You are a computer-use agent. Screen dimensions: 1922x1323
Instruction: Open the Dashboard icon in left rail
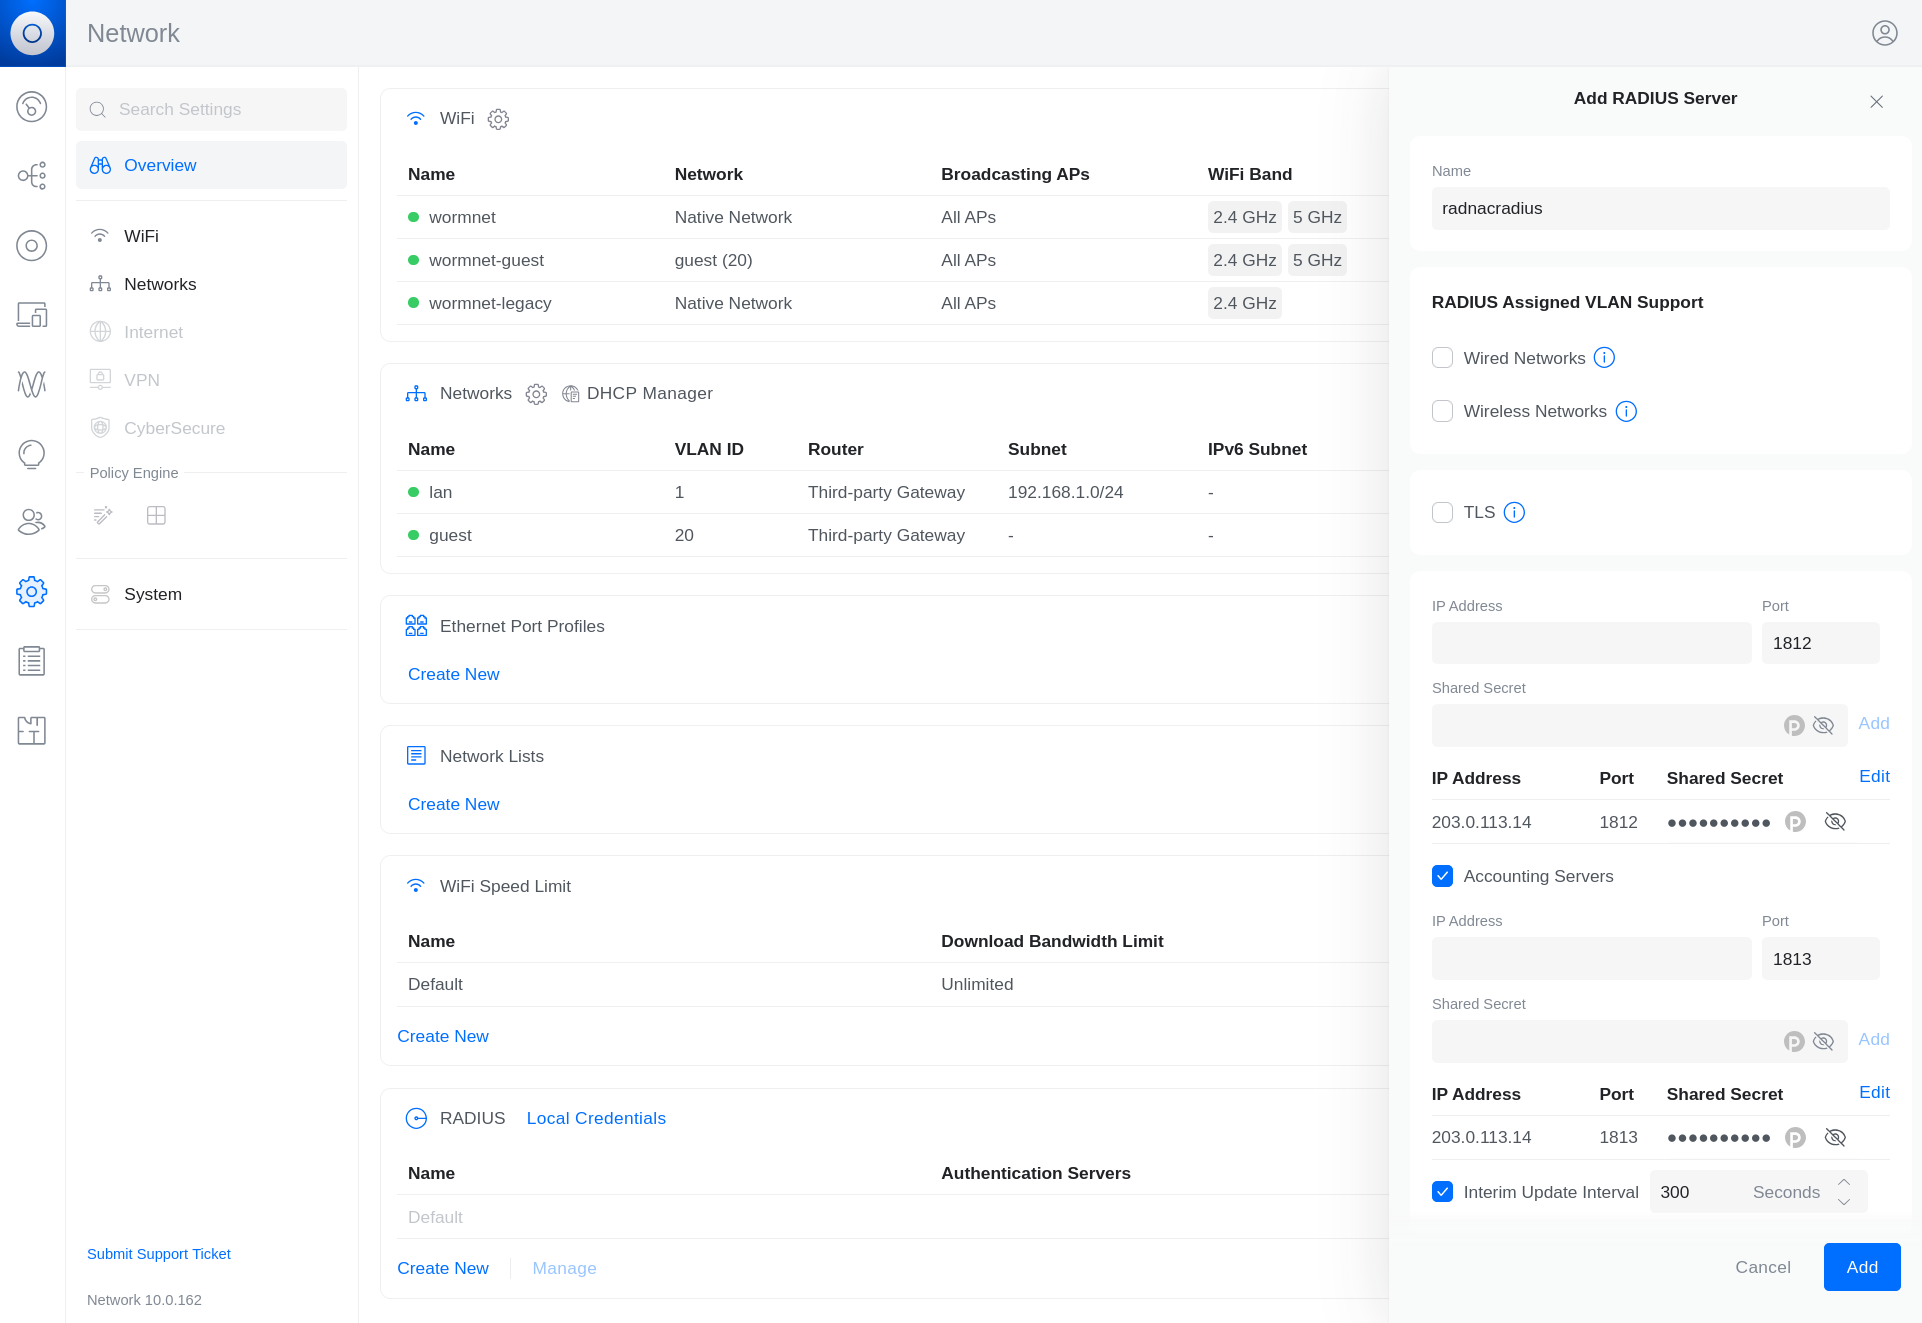point(32,106)
